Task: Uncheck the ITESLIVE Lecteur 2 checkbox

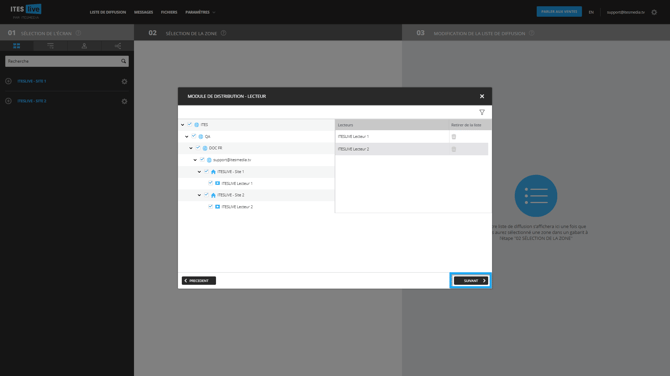Action: coord(211,206)
